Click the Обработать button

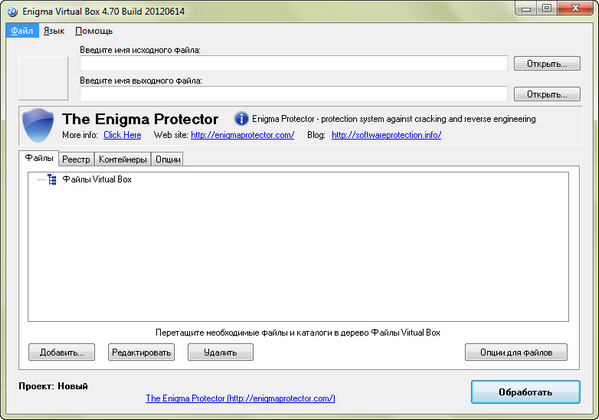(x=526, y=392)
